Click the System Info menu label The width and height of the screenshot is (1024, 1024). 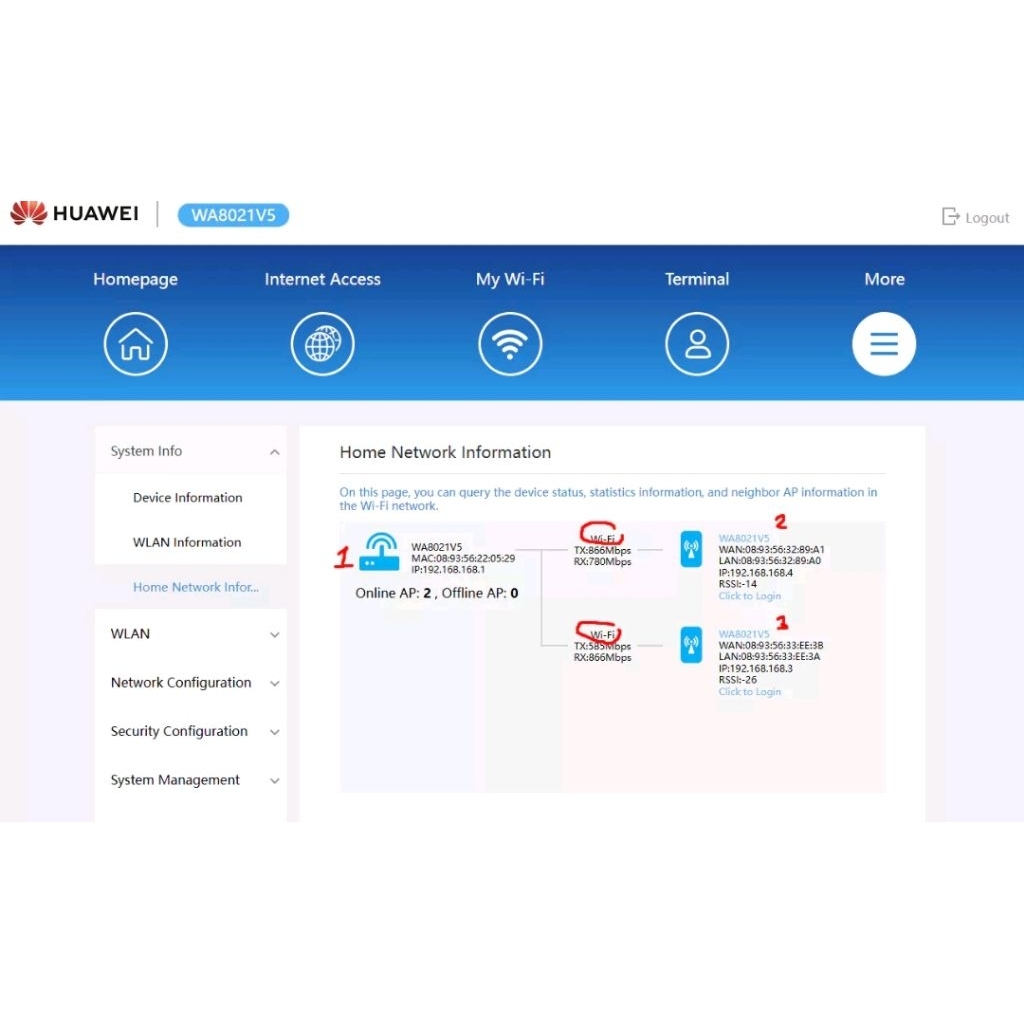(146, 451)
